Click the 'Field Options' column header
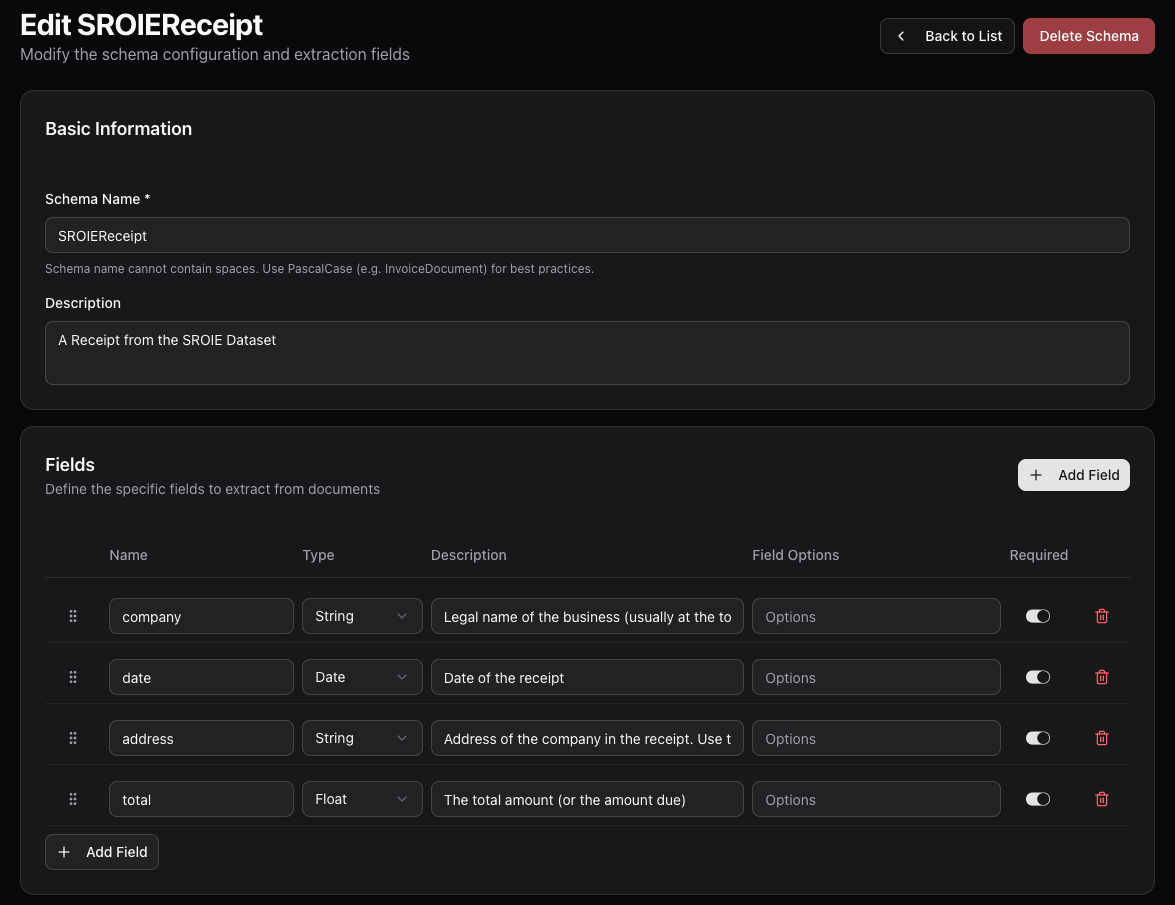This screenshot has height=905, width=1175. [795, 555]
